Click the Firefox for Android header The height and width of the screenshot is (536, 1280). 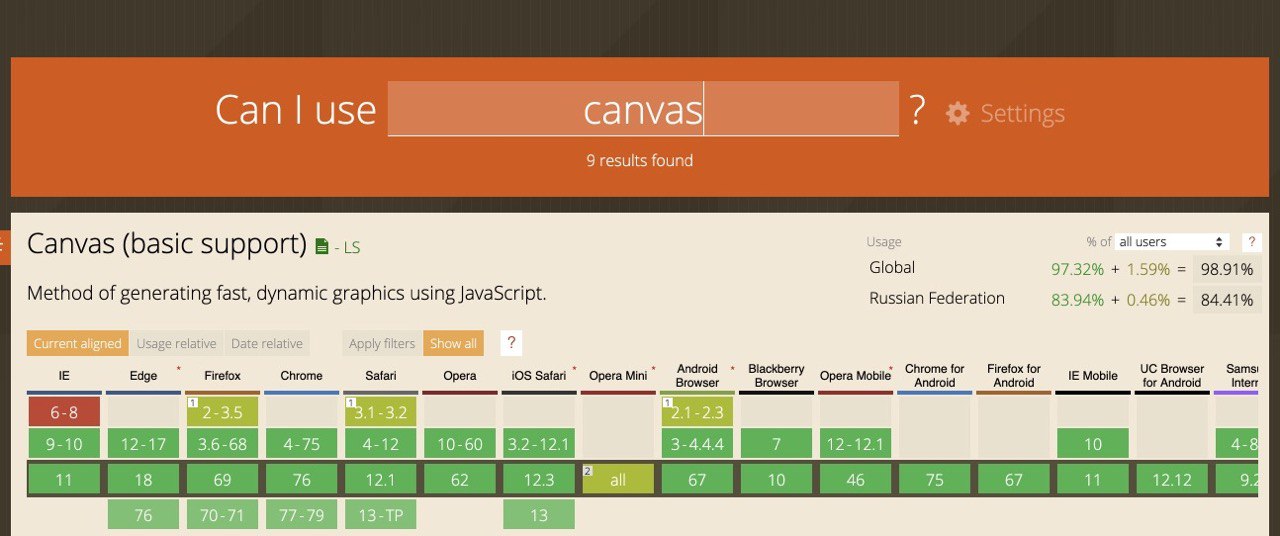pyautogui.click(x=1013, y=376)
